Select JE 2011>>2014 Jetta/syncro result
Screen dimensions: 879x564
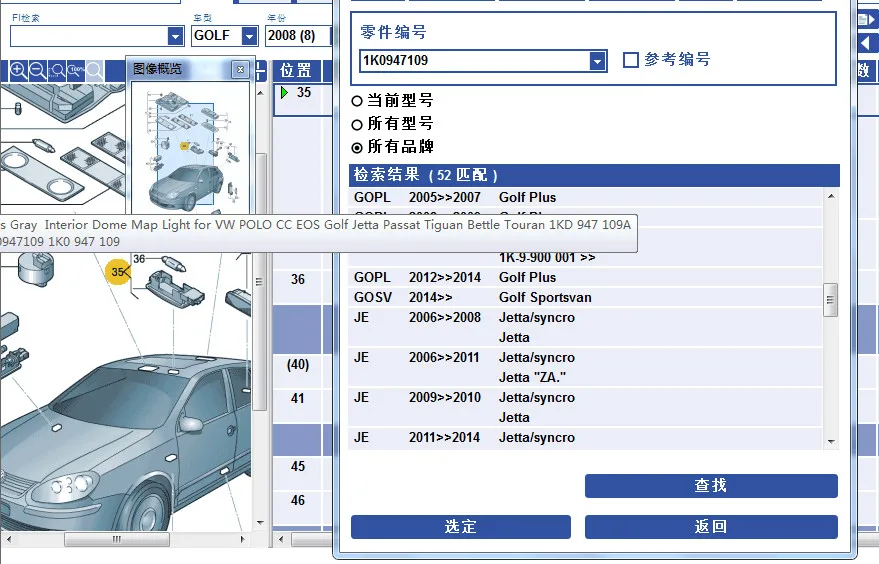585,438
